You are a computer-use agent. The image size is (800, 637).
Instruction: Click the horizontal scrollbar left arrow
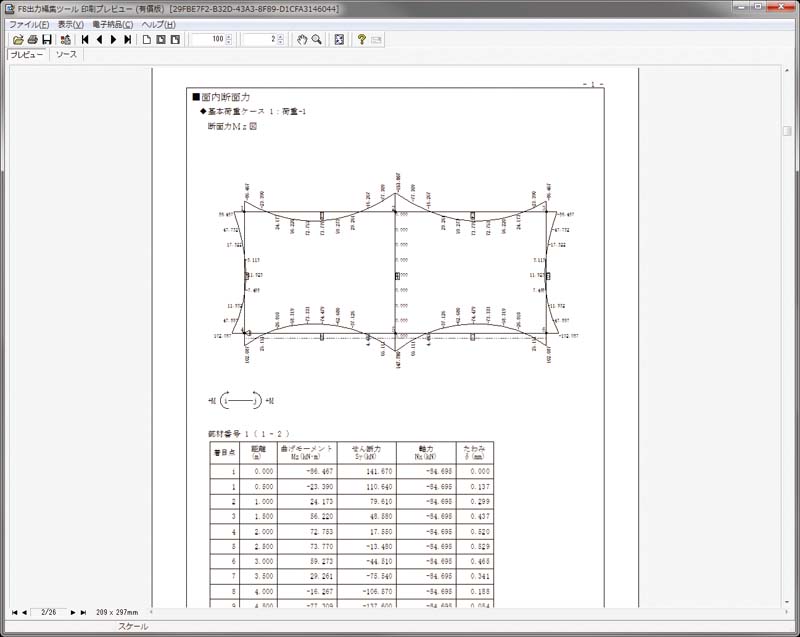point(151,611)
